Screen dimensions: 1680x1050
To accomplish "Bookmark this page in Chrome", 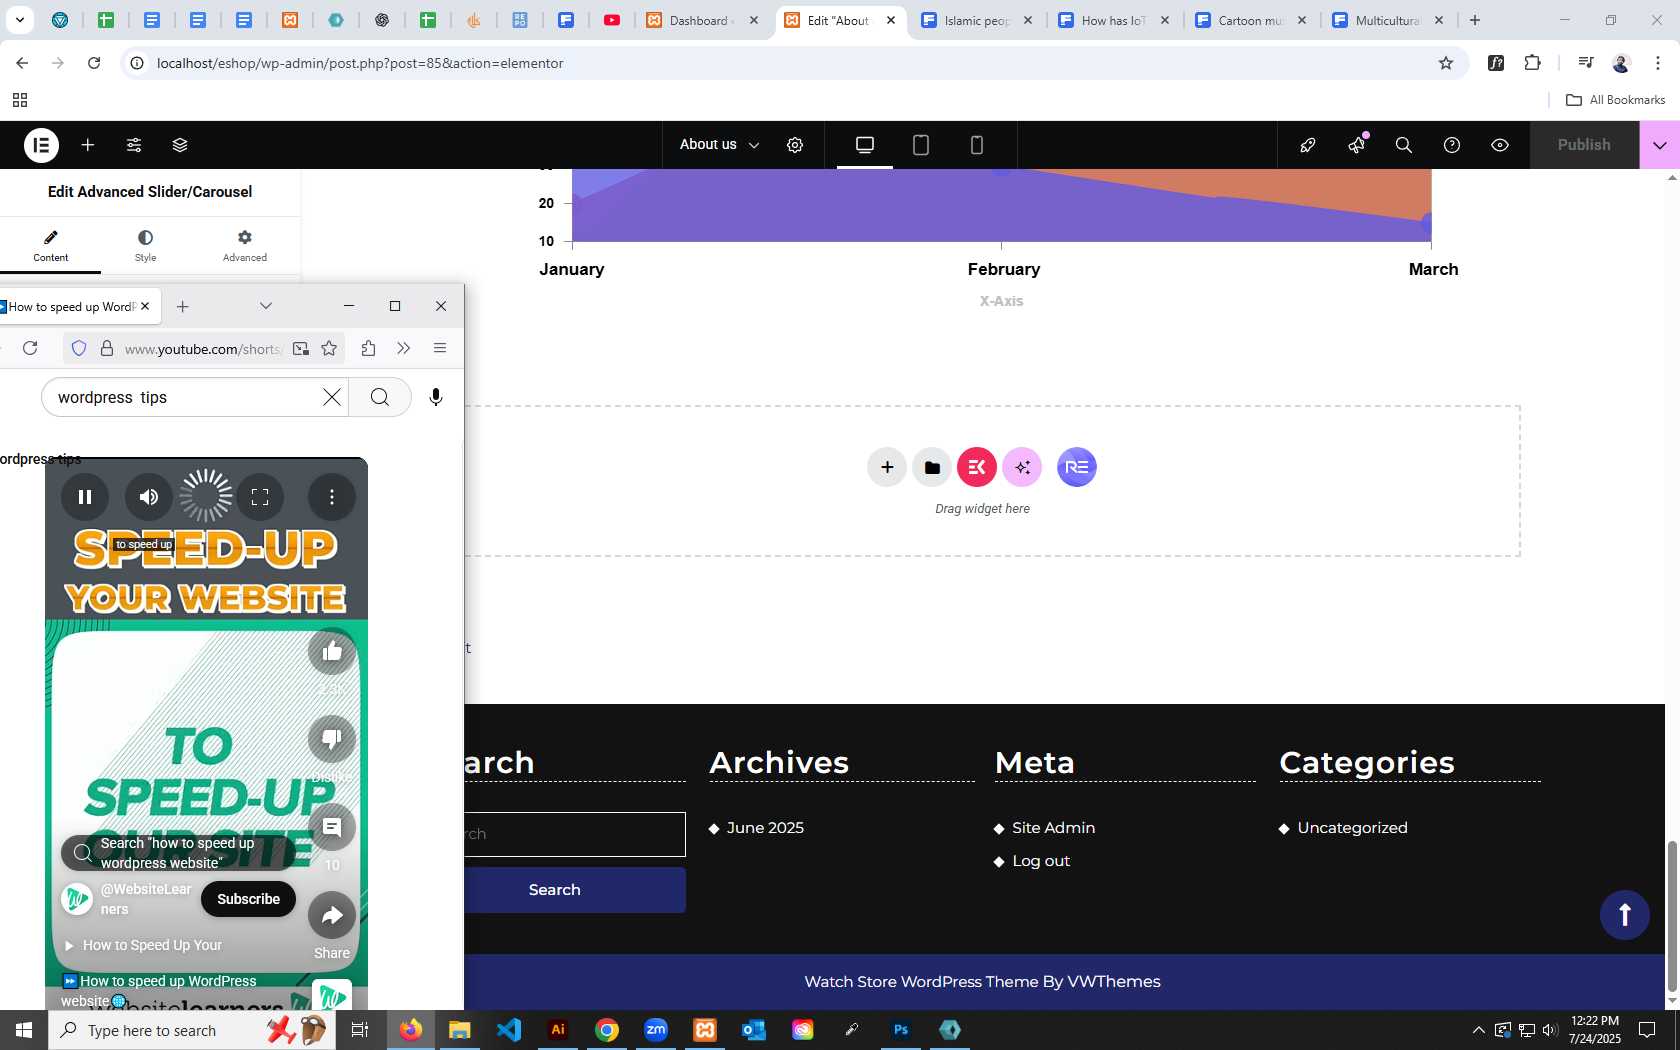I will [x=1446, y=63].
